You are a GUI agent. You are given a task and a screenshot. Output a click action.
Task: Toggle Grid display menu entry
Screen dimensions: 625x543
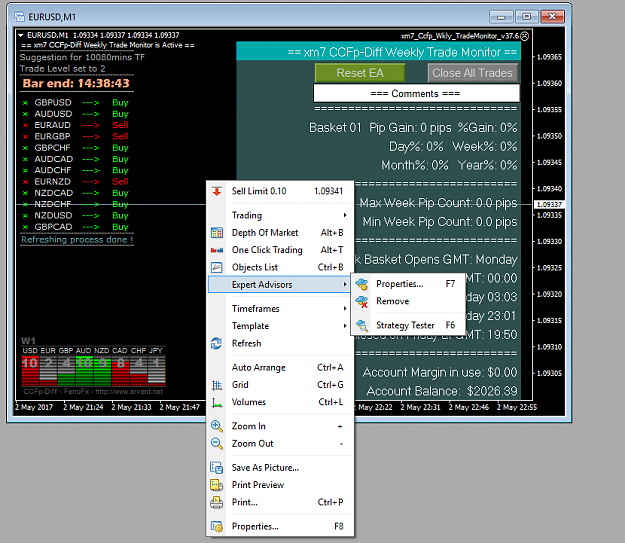point(280,385)
